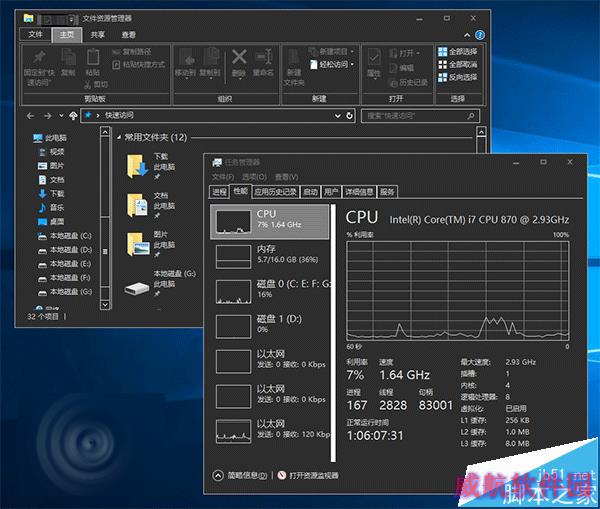Select 桌面 in navigation pane
This screenshot has width=600, height=509.
point(52,222)
